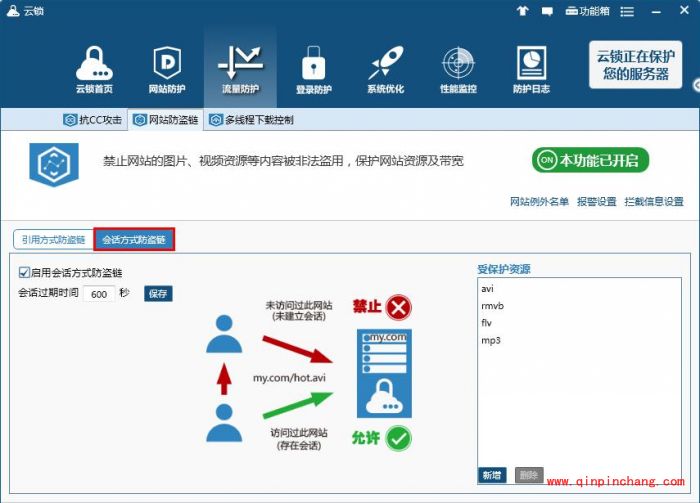
Task: Open the 登录防护 padlock icon
Action: [x=313, y=70]
